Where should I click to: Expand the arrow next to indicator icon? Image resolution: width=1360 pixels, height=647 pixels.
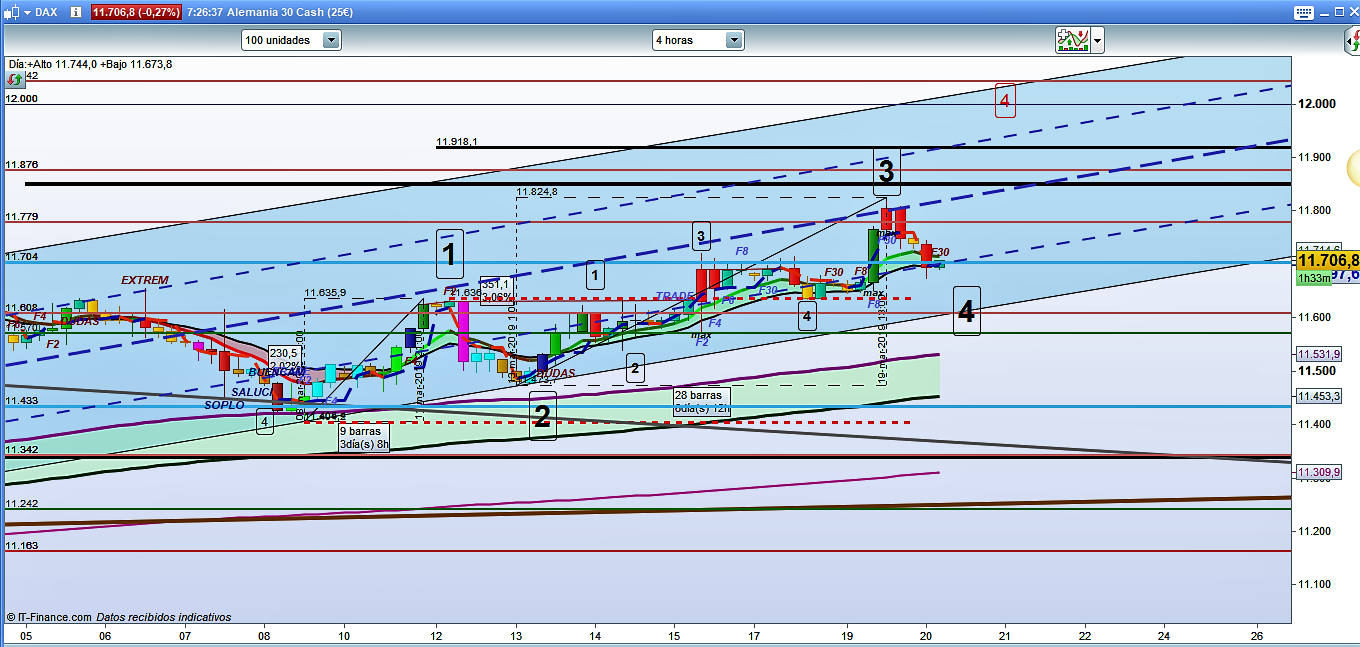pos(1098,41)
